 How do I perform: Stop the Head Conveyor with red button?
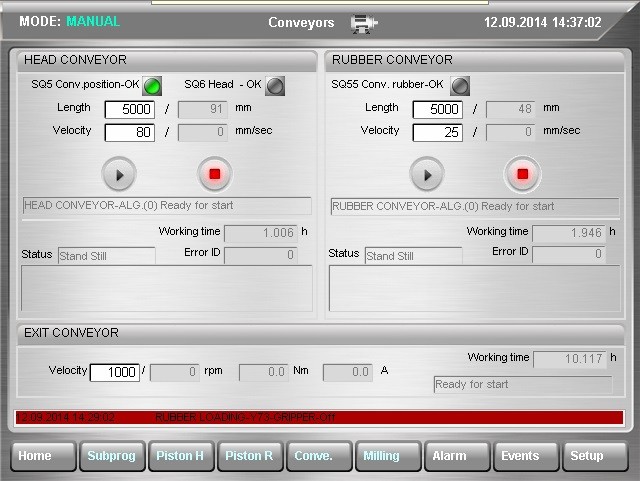(215, 174)
